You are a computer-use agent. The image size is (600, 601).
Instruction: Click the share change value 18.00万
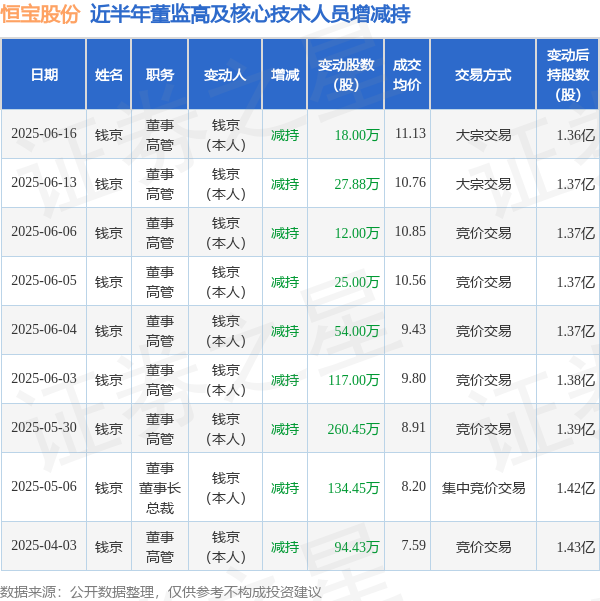[357, 135]
